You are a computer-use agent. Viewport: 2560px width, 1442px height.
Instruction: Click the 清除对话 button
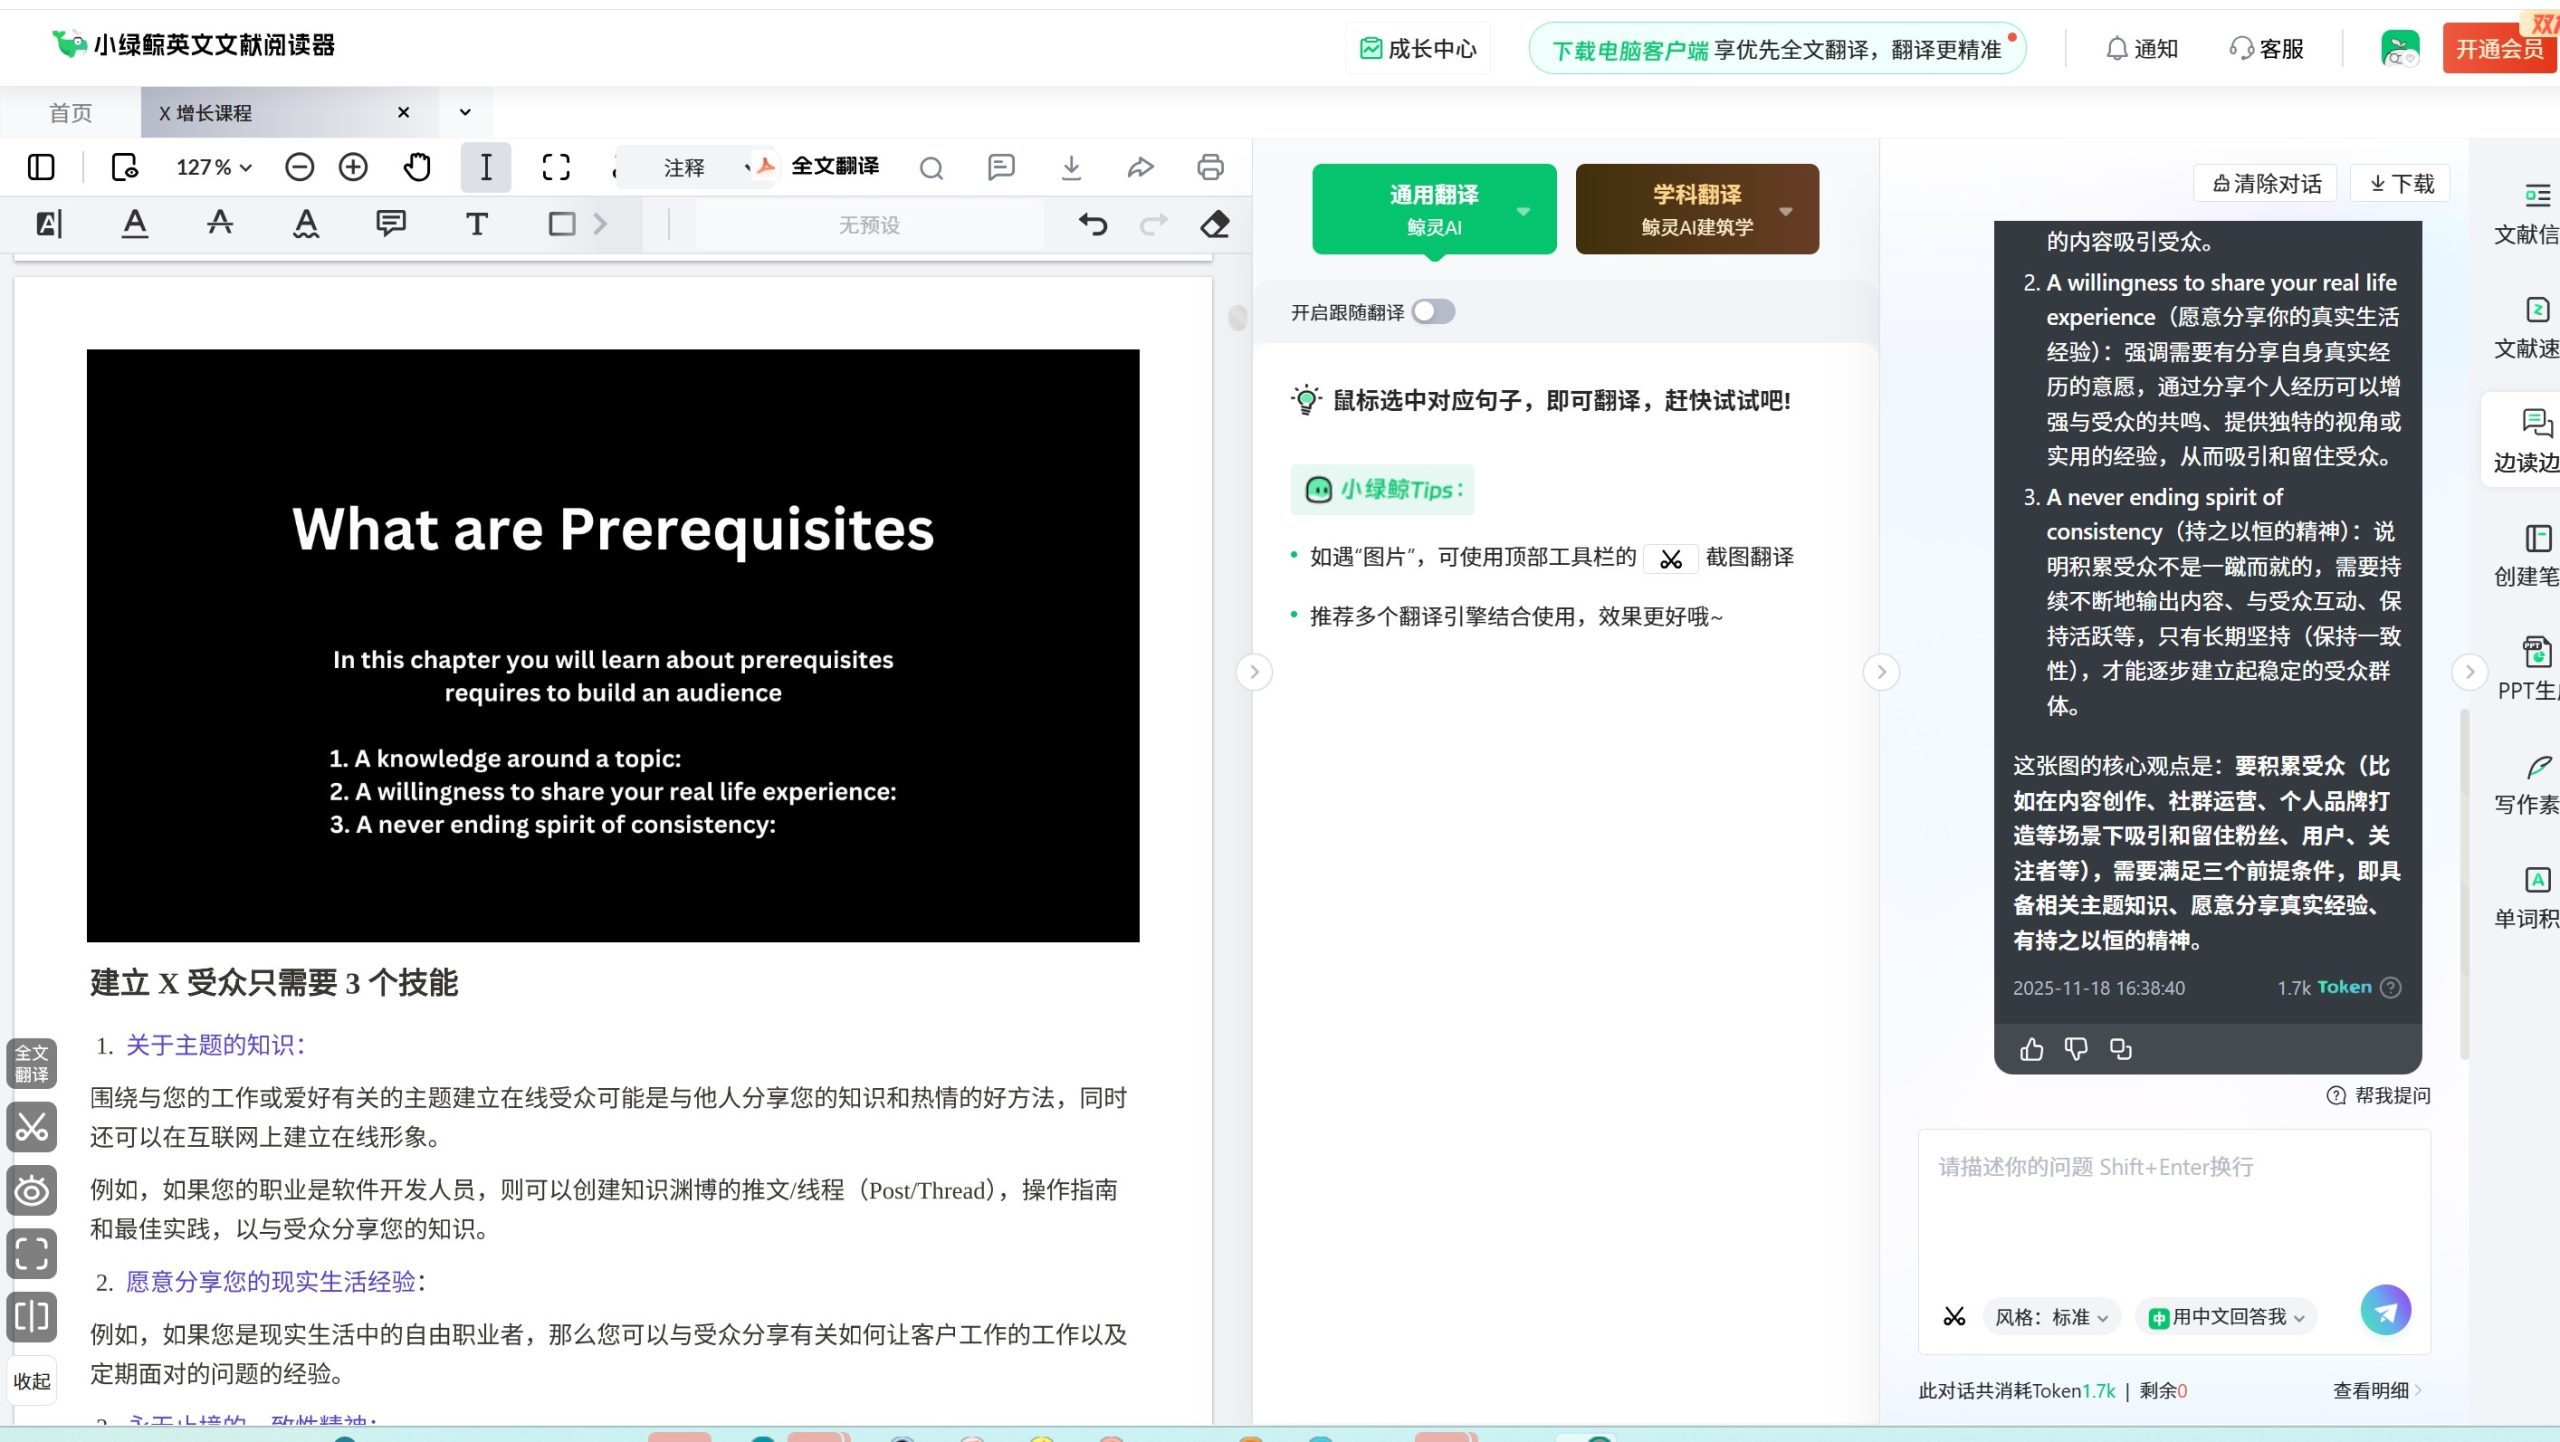(2263, 183)
